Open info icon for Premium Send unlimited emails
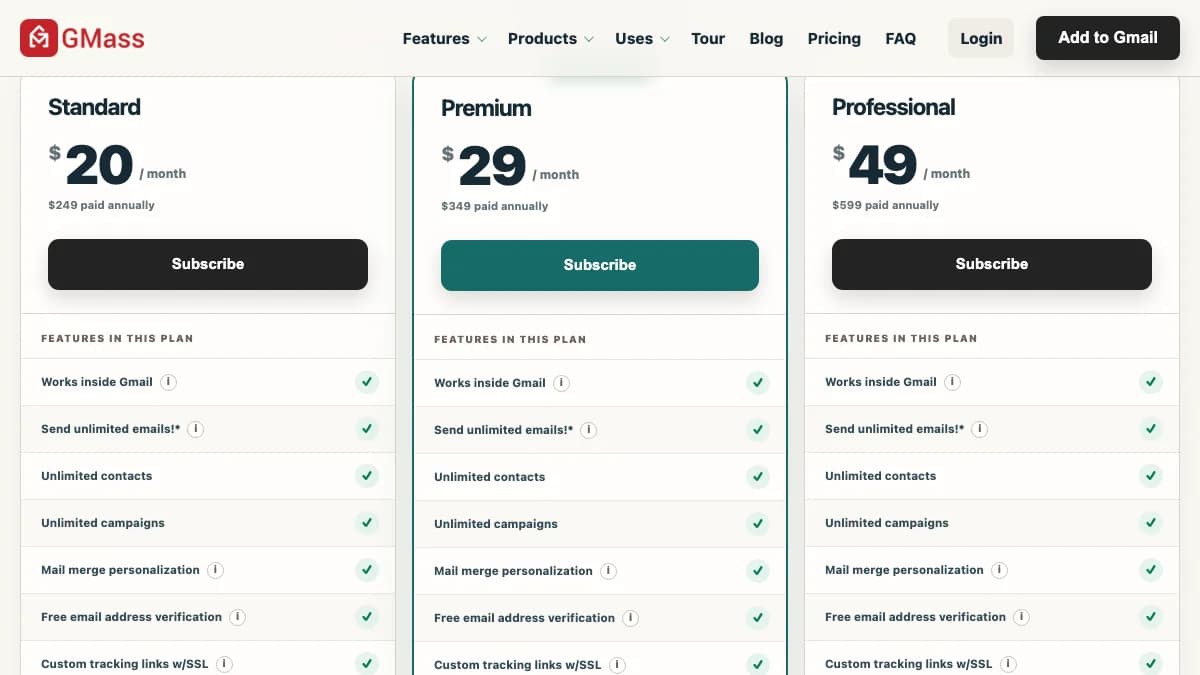1200x675 pixels. pos(589,430)
